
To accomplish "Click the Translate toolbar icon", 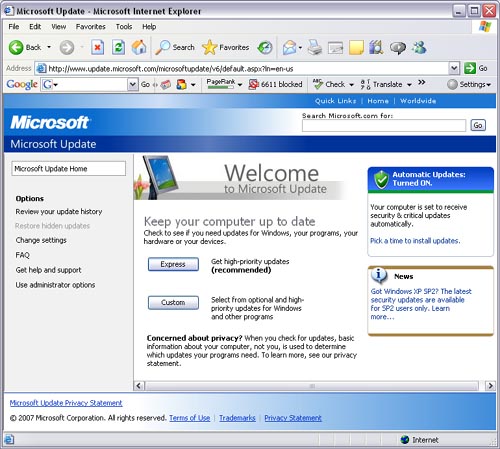I will point(365,84).
